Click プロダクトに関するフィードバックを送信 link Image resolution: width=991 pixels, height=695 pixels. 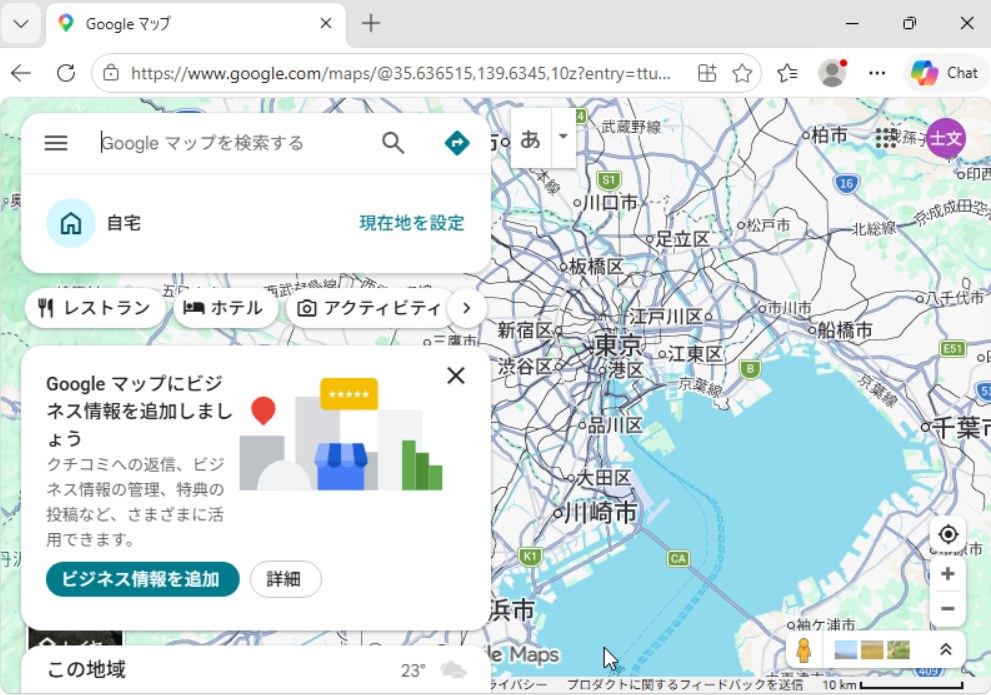click(684, 685)
